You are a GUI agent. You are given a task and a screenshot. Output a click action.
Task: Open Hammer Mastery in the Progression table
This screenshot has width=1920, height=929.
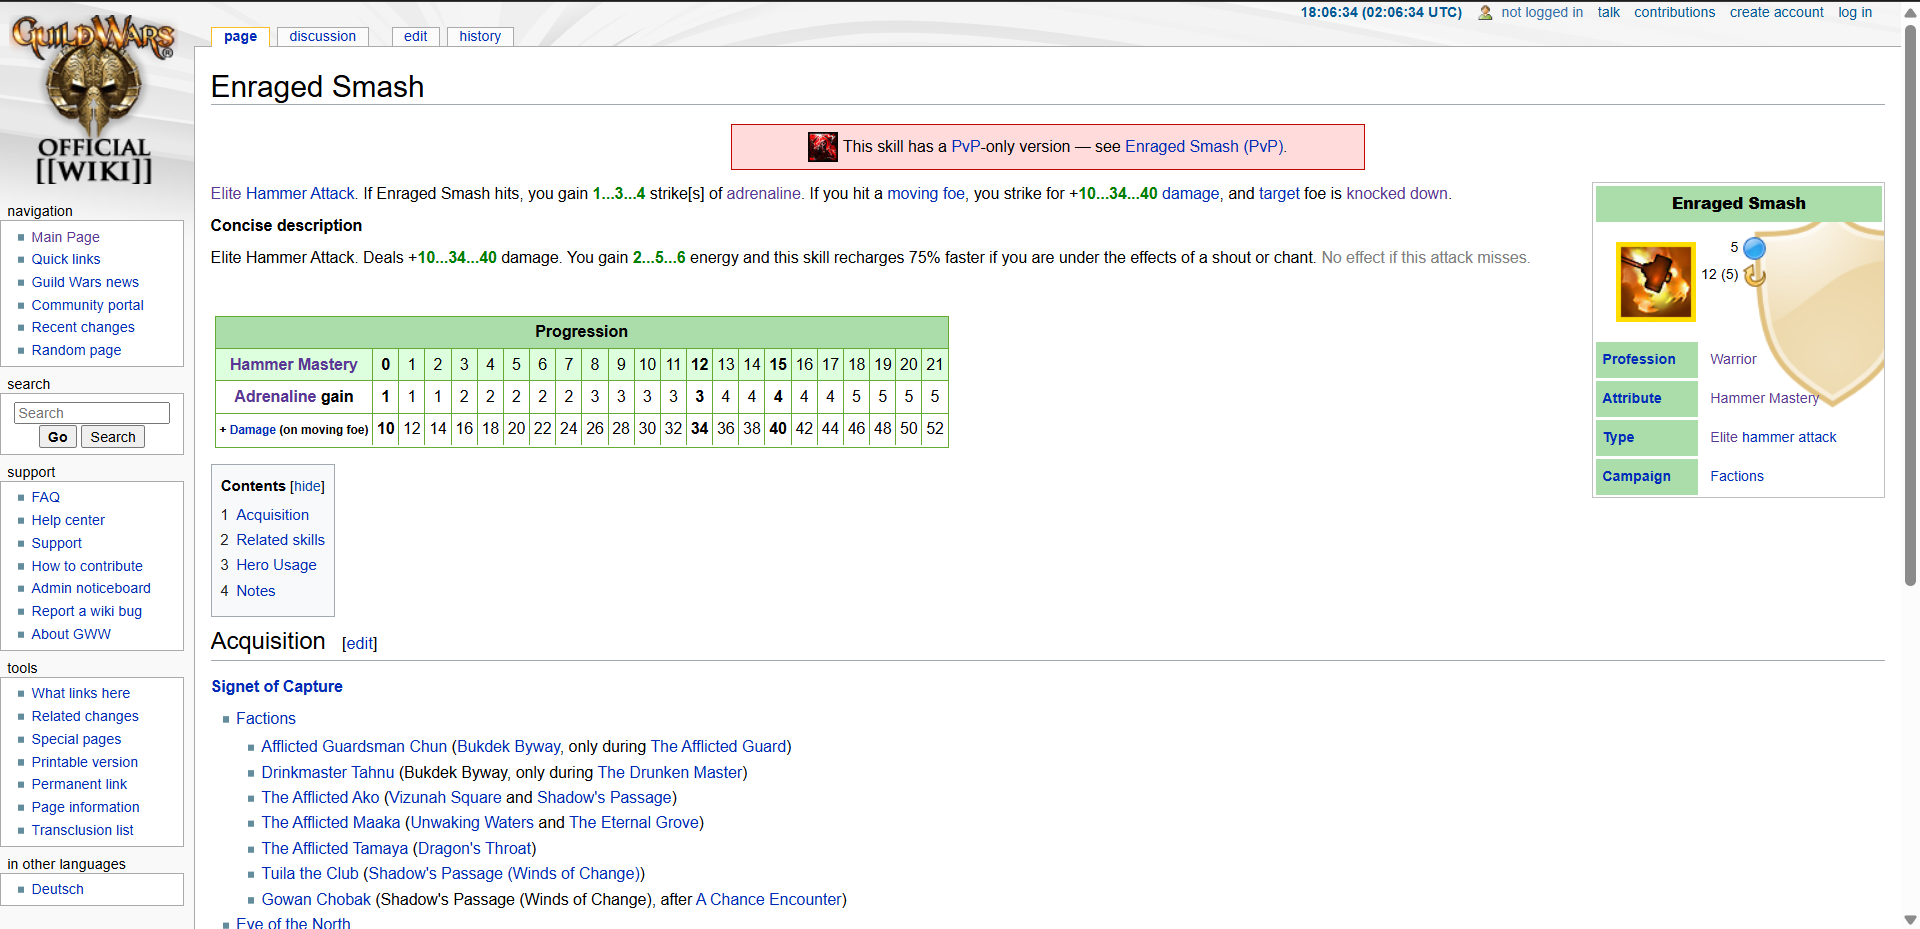tap(294, 364)
